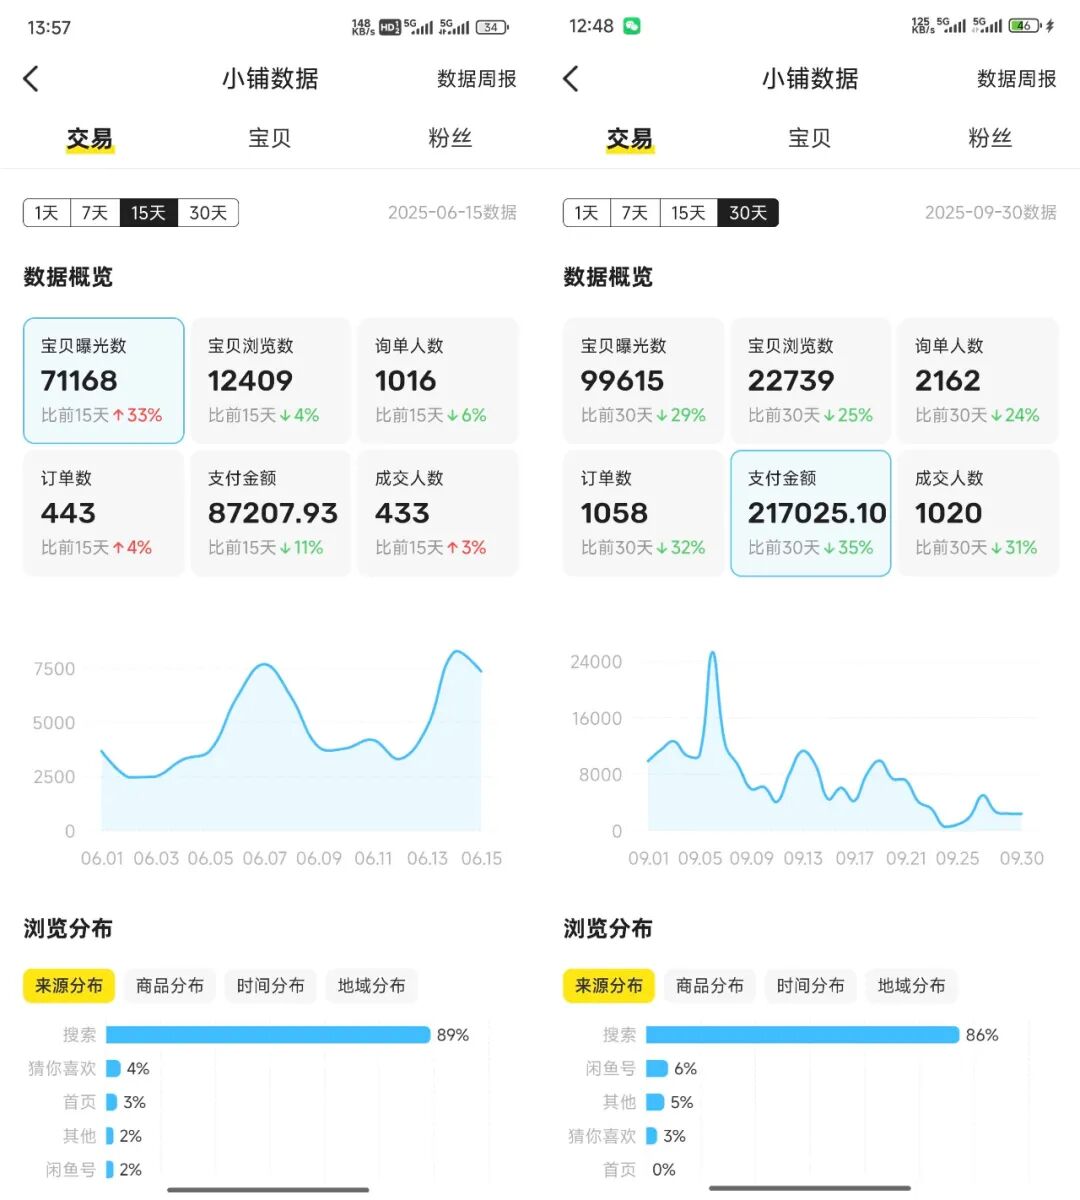Image resolution: width=1080 pixels, height=1200 pixels.
Task: Tap the back arrow on the 12:48 screen
Action: coord(571,79)
